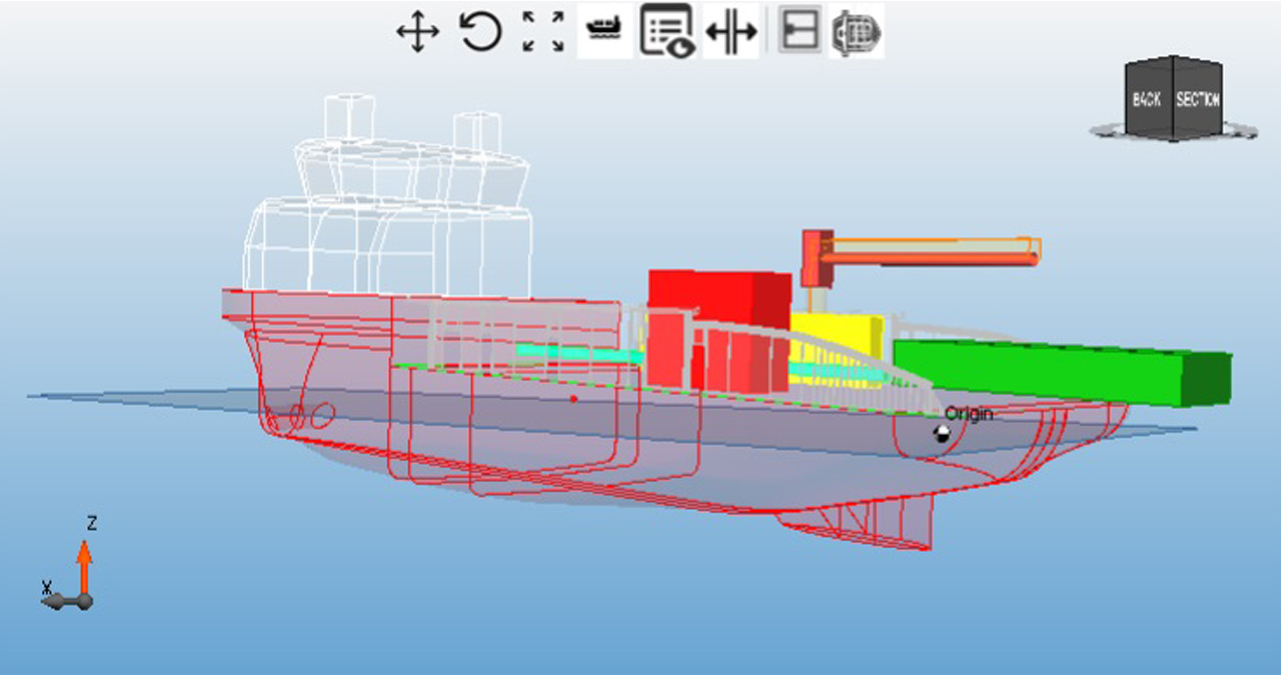This screenshot has height=675, width=1281.
Task: Click the view cube compass ring
Action: click(x=1175, y=130)
